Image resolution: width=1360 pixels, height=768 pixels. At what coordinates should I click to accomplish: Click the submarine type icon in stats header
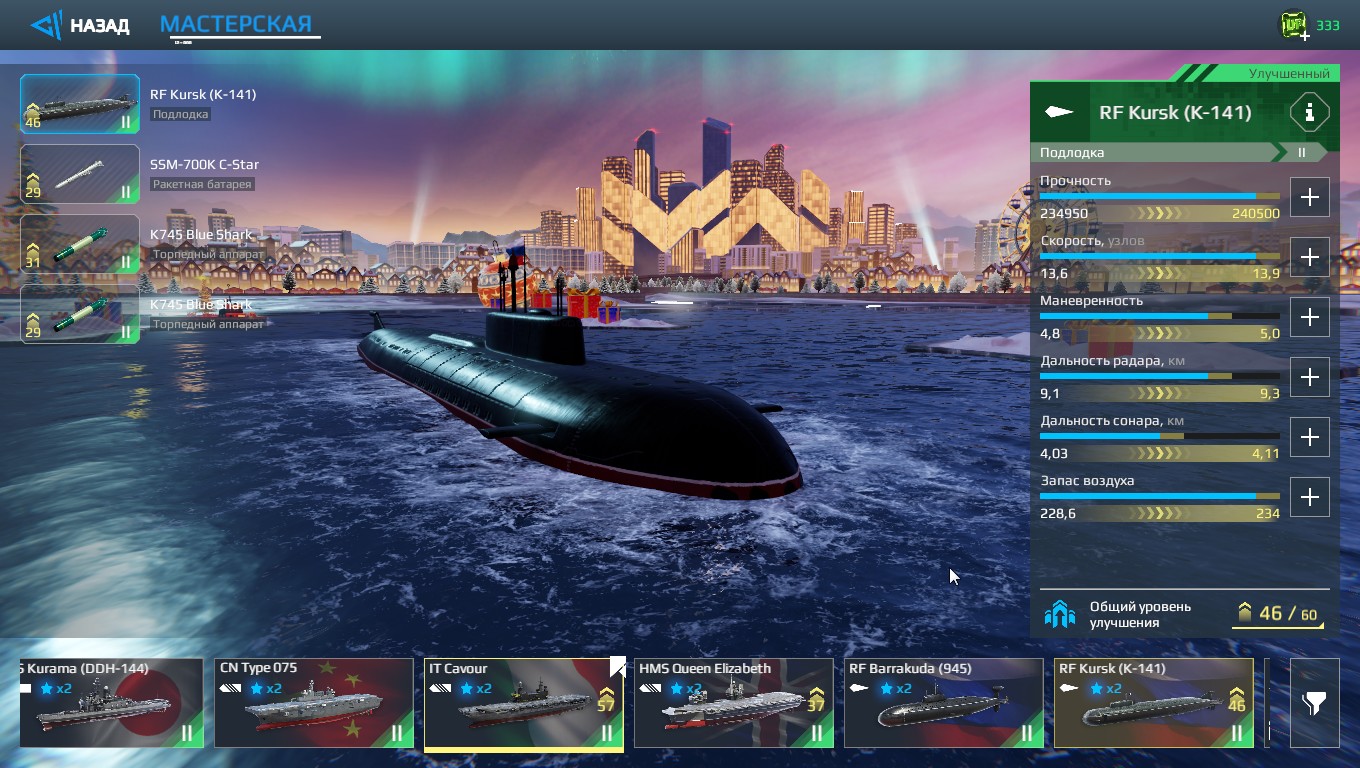[1059, 112]
